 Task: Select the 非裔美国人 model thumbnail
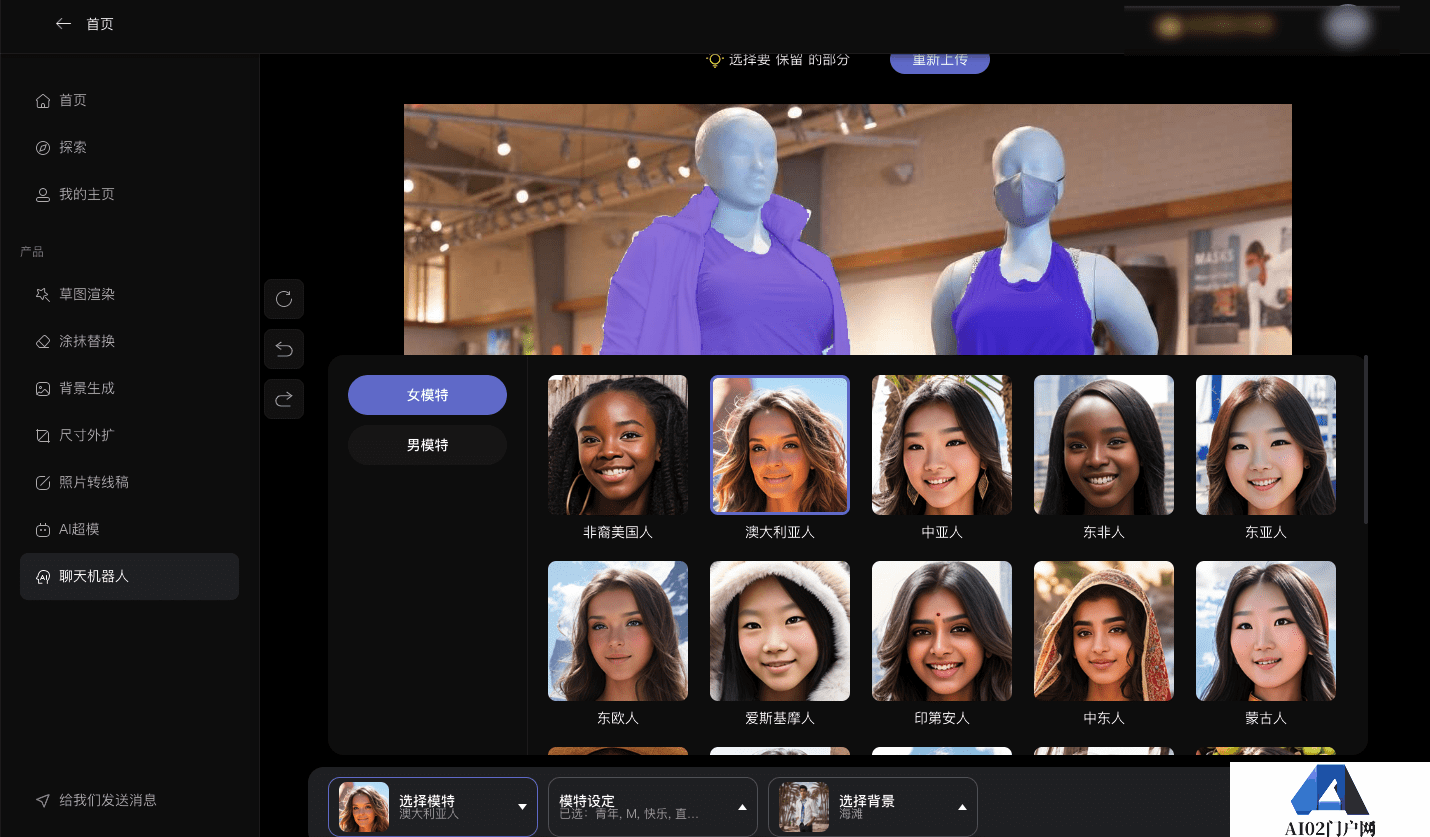618,445
